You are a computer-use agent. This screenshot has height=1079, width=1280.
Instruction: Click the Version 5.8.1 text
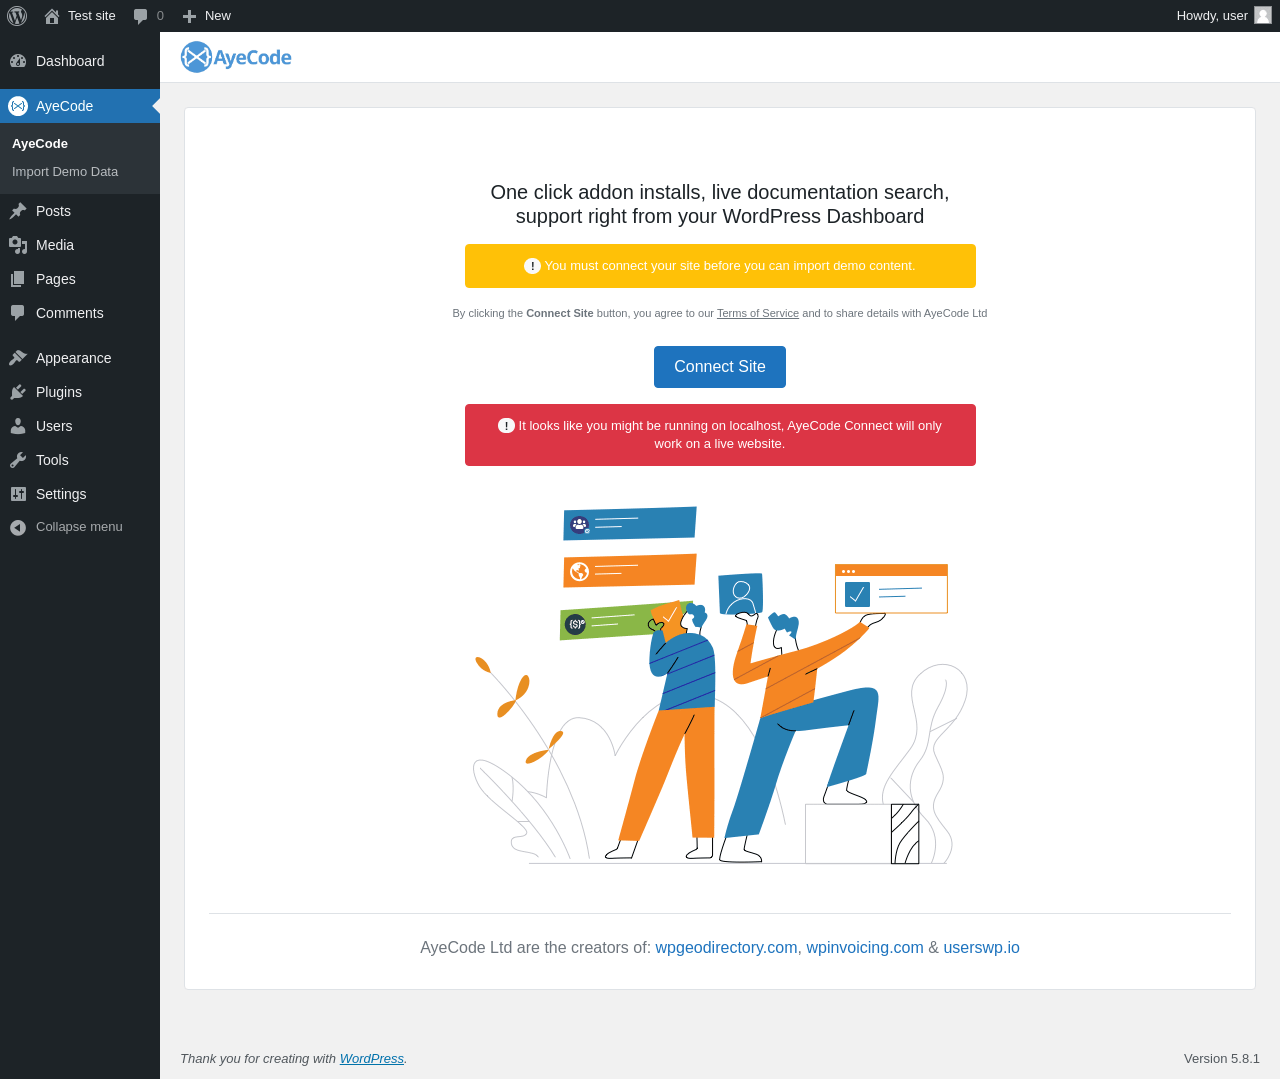click(x=1222, y=1058)
